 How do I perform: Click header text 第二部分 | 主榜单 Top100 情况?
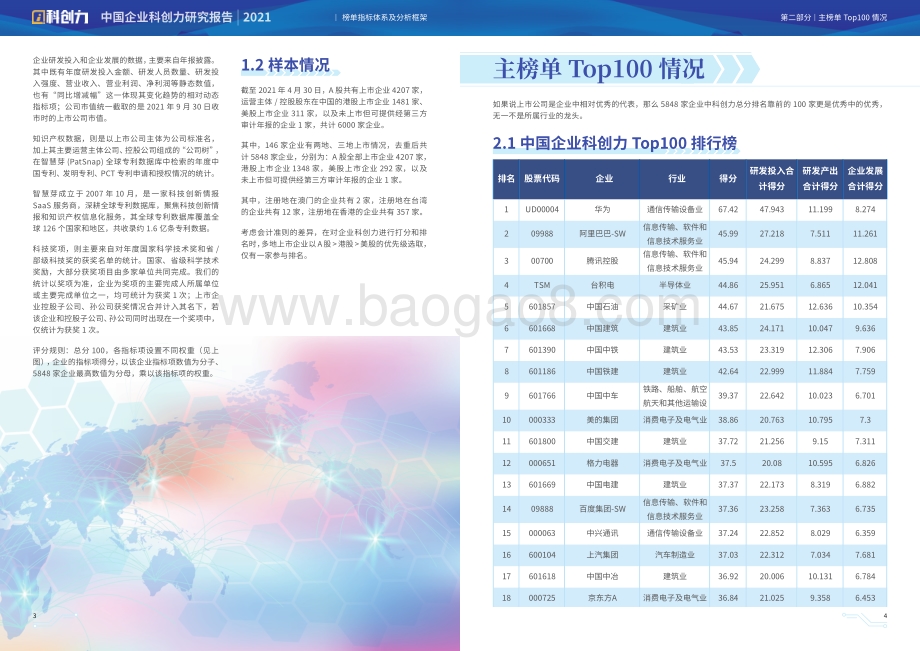(x=833, y=18)
